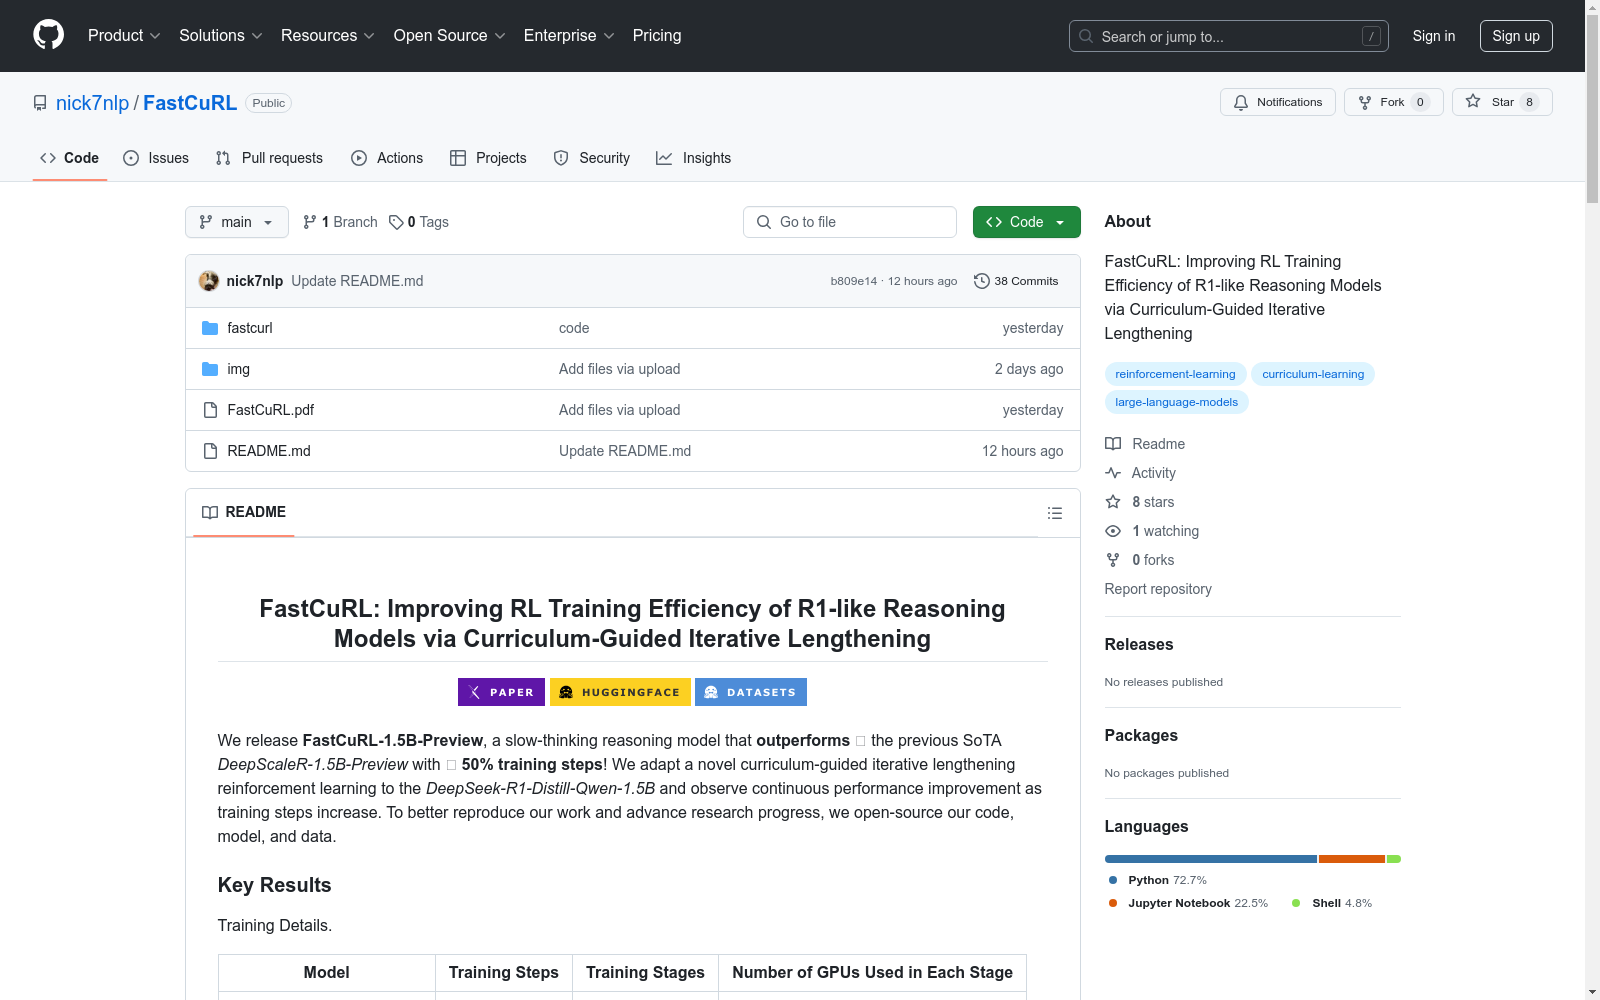Click the watching eye icon
The image size is (1600, 1000).
tap(1113, 531)
